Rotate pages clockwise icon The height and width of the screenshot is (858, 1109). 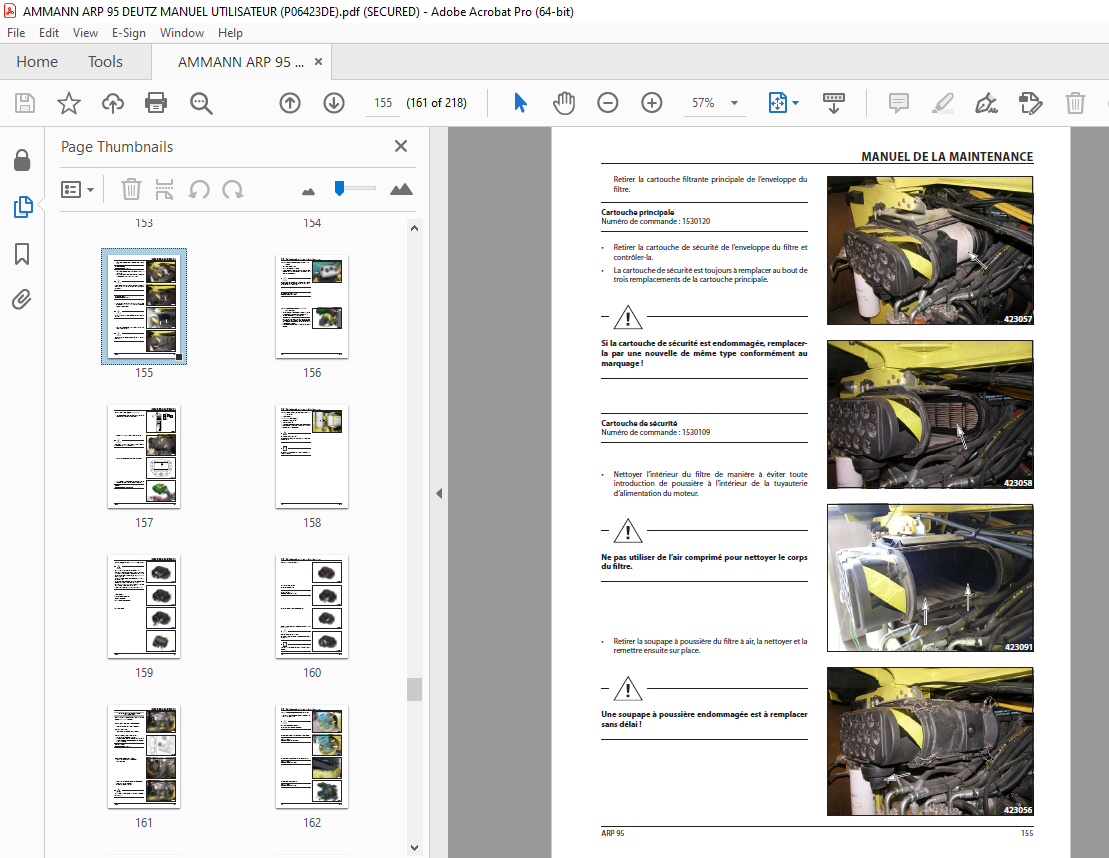point(233,190)
